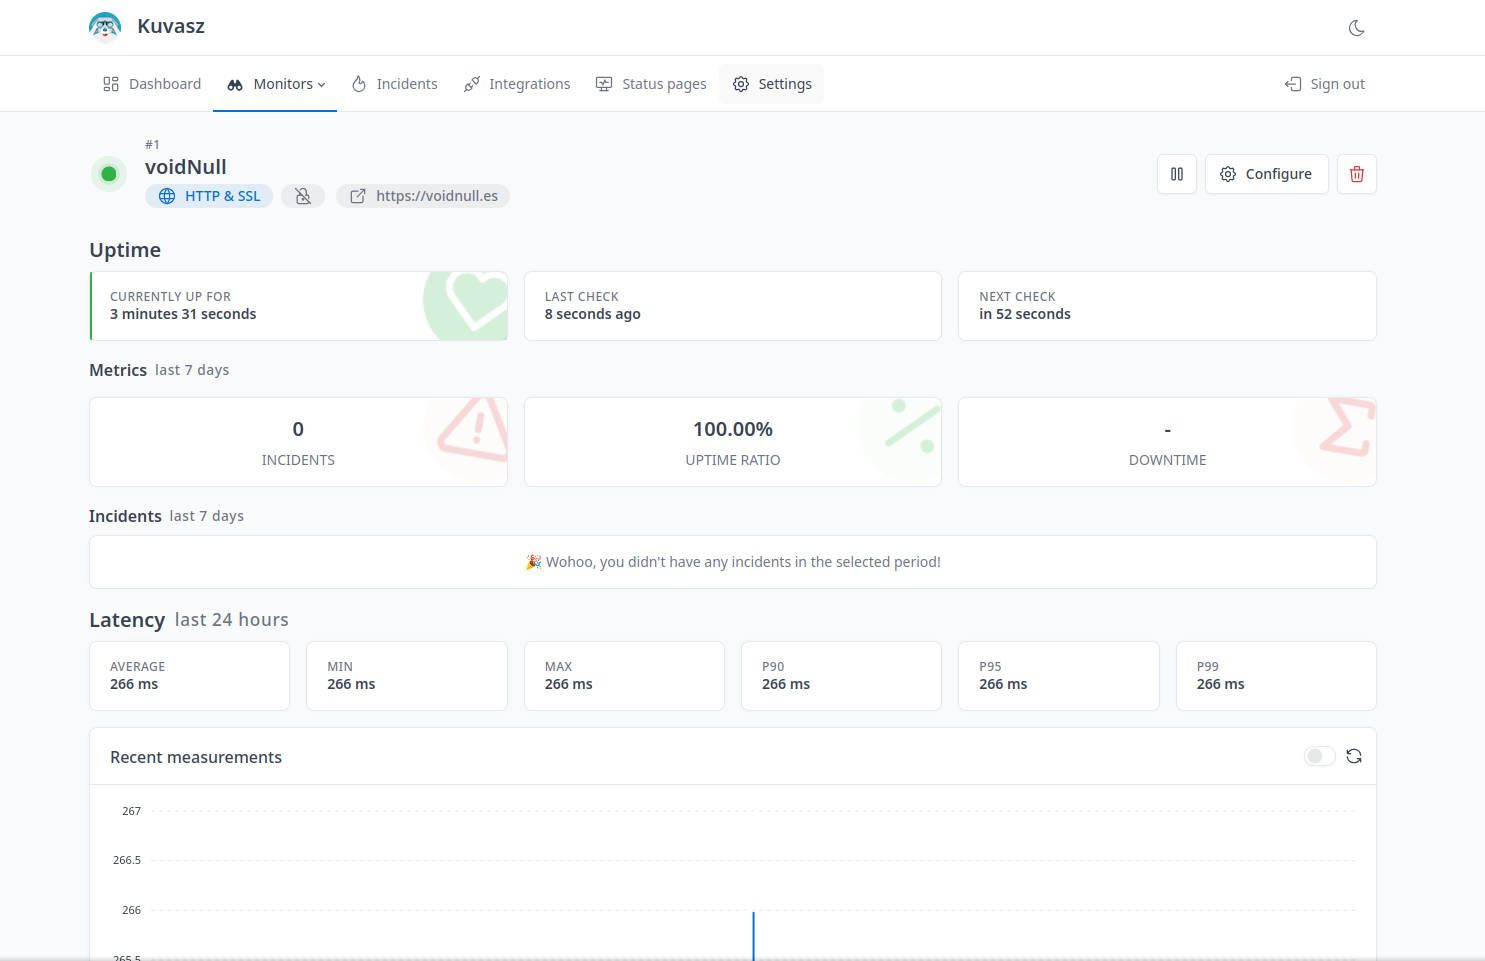This screenshot has width=1485, height=961.
Task: Open the Dashboard tab
Action: pos(152,84)
